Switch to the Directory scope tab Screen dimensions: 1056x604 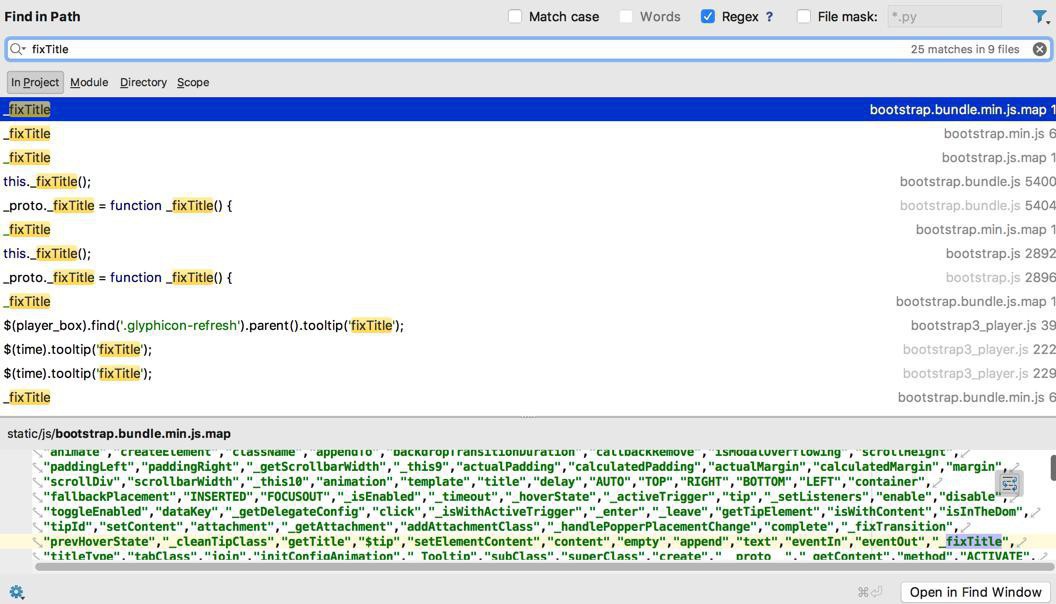[143, 82]
